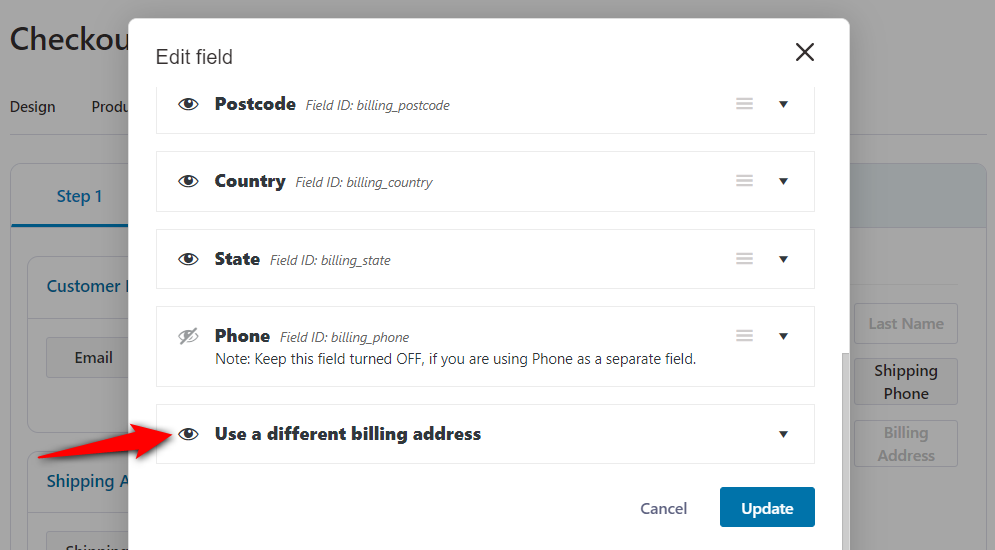
Task: Close the Edit field dialog
Action: pyautogui.click(x=805, y=52)
